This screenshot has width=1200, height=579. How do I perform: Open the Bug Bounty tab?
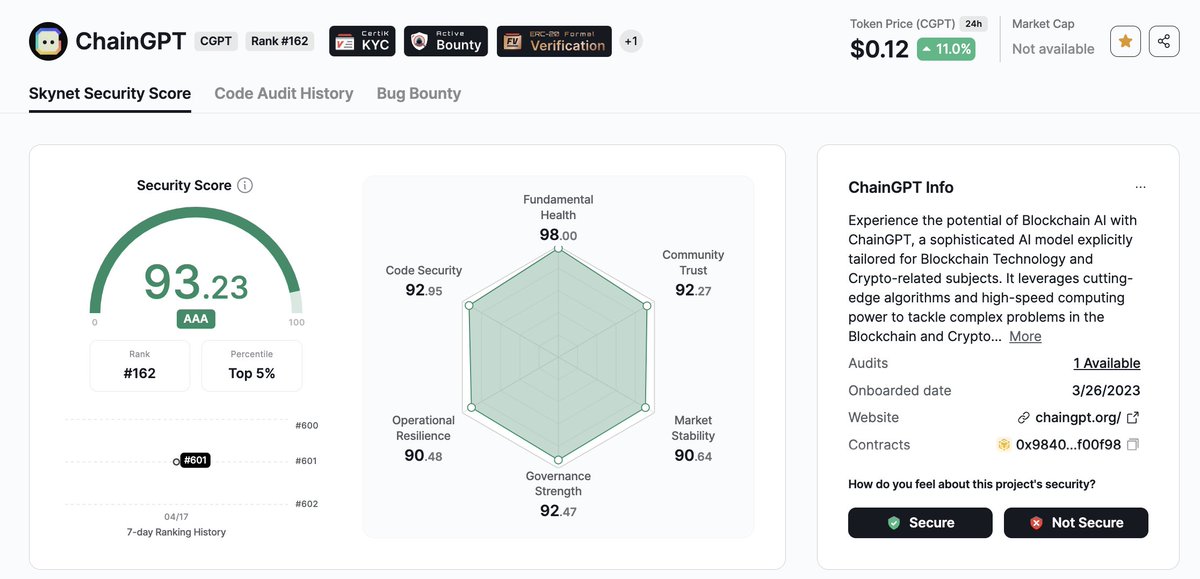pos(419,93)
